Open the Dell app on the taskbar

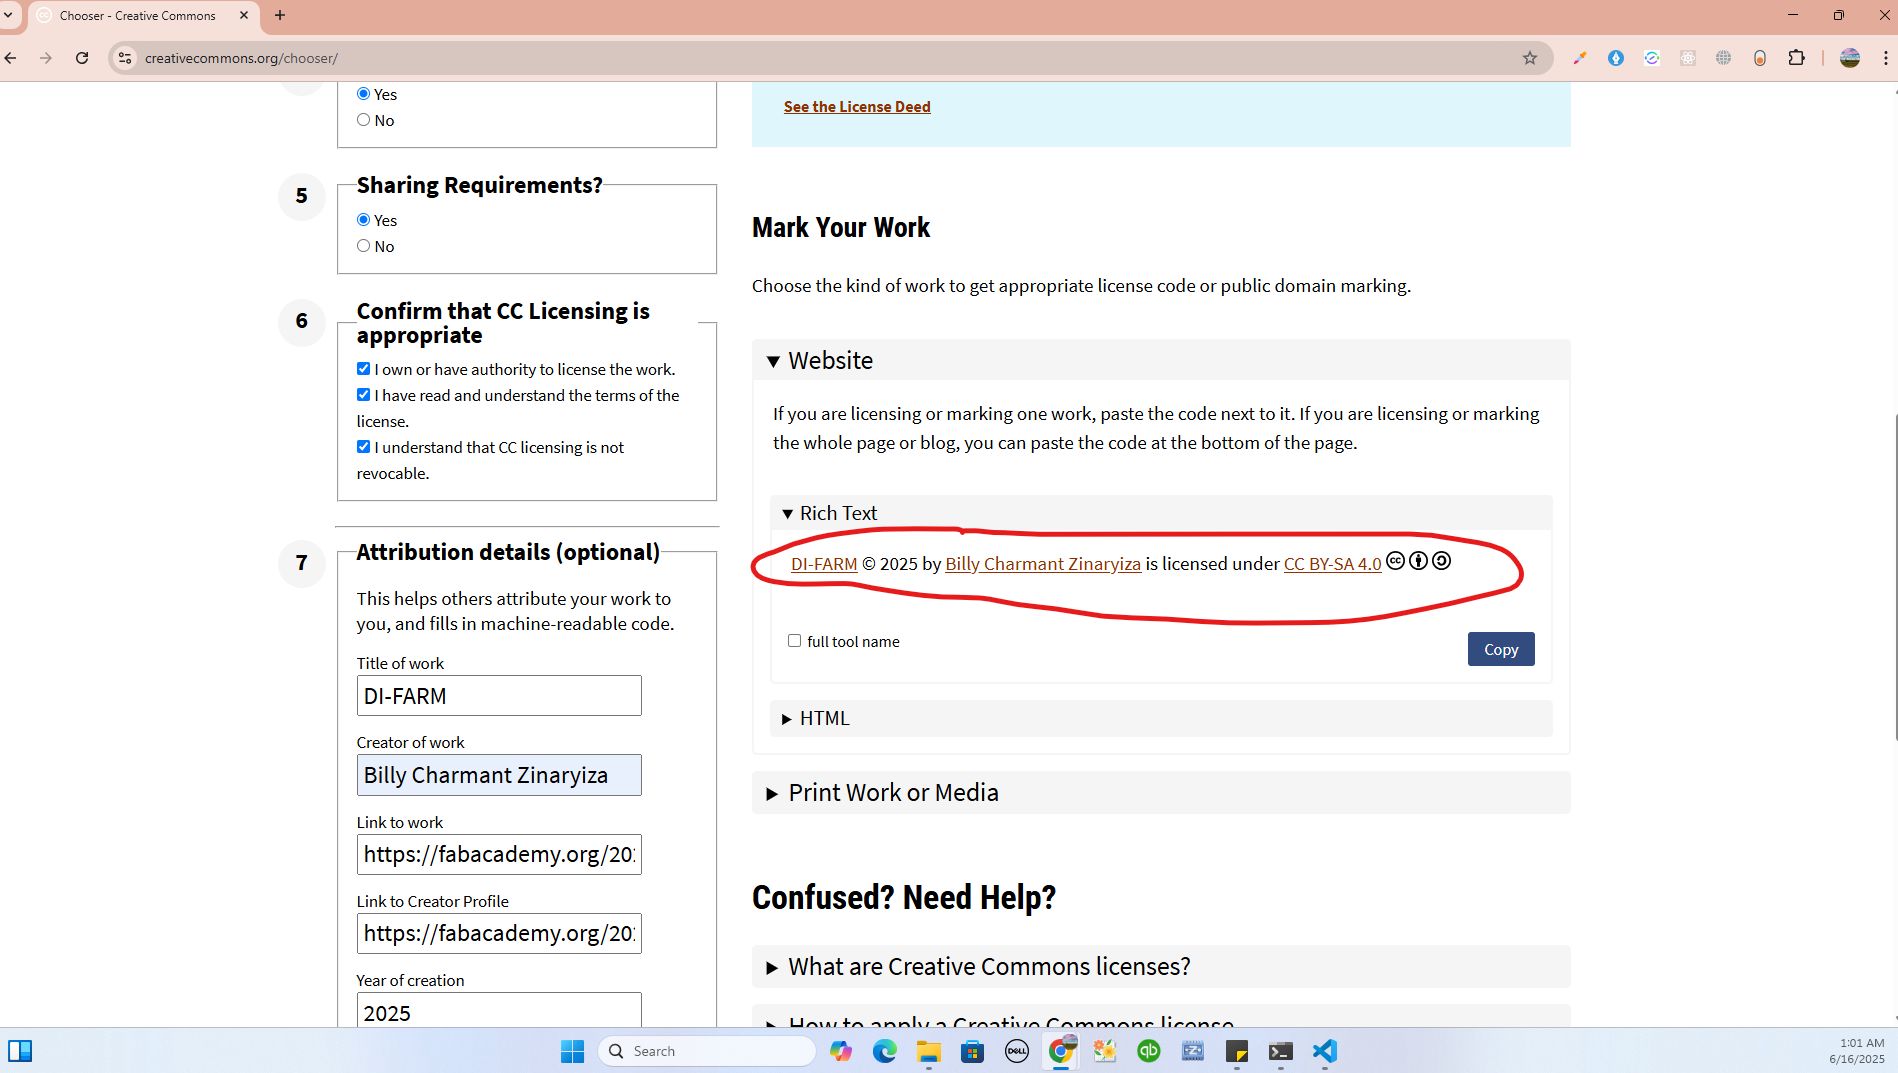[x=1017, y=1051]
